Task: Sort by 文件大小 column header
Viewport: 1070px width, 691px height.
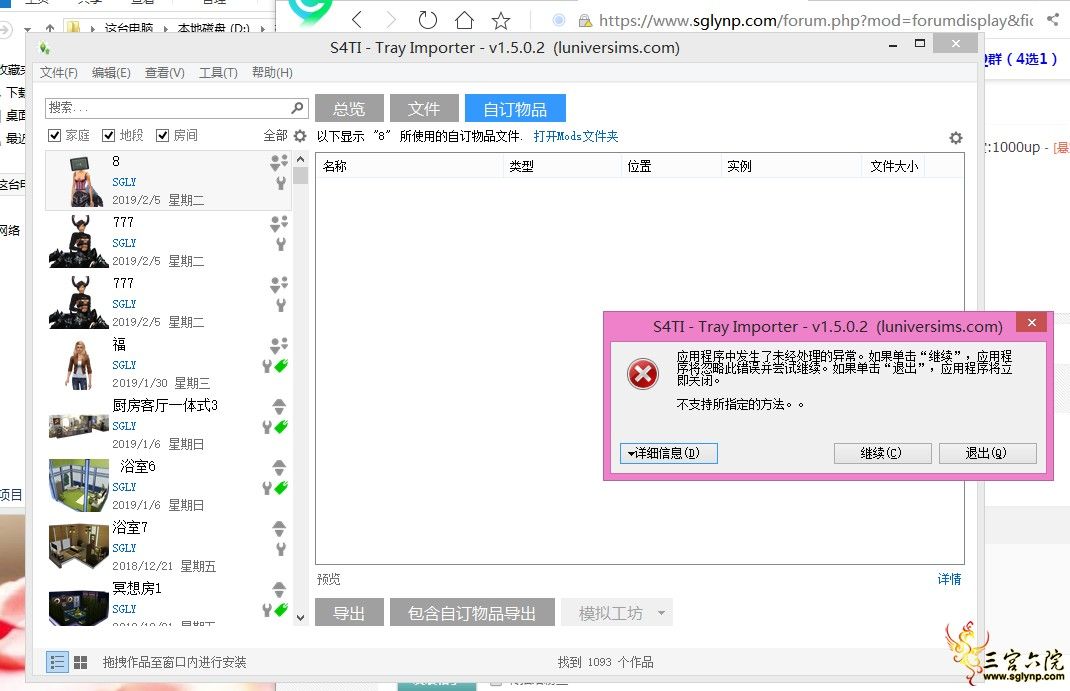Action: (x=894, y=166)
